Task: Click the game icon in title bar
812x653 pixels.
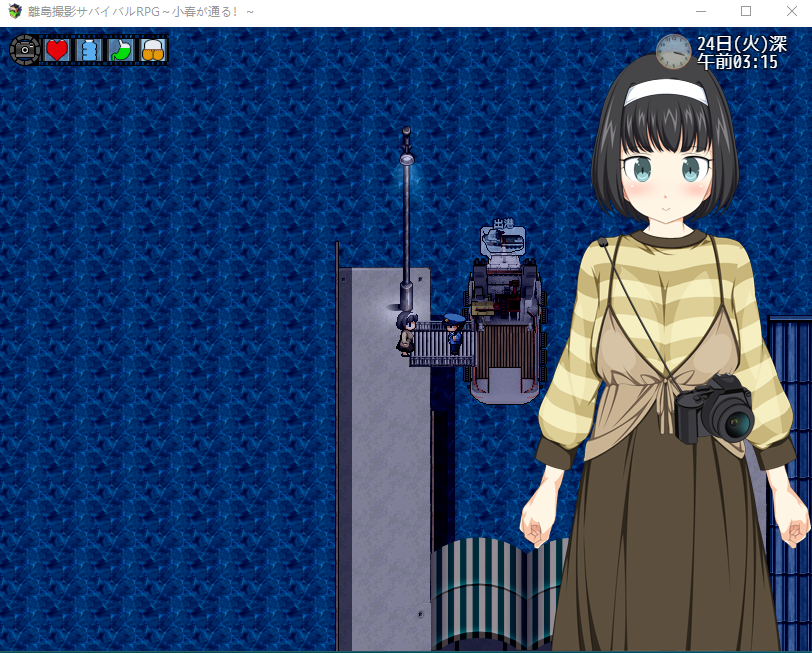Action: [x=15, y=11]
